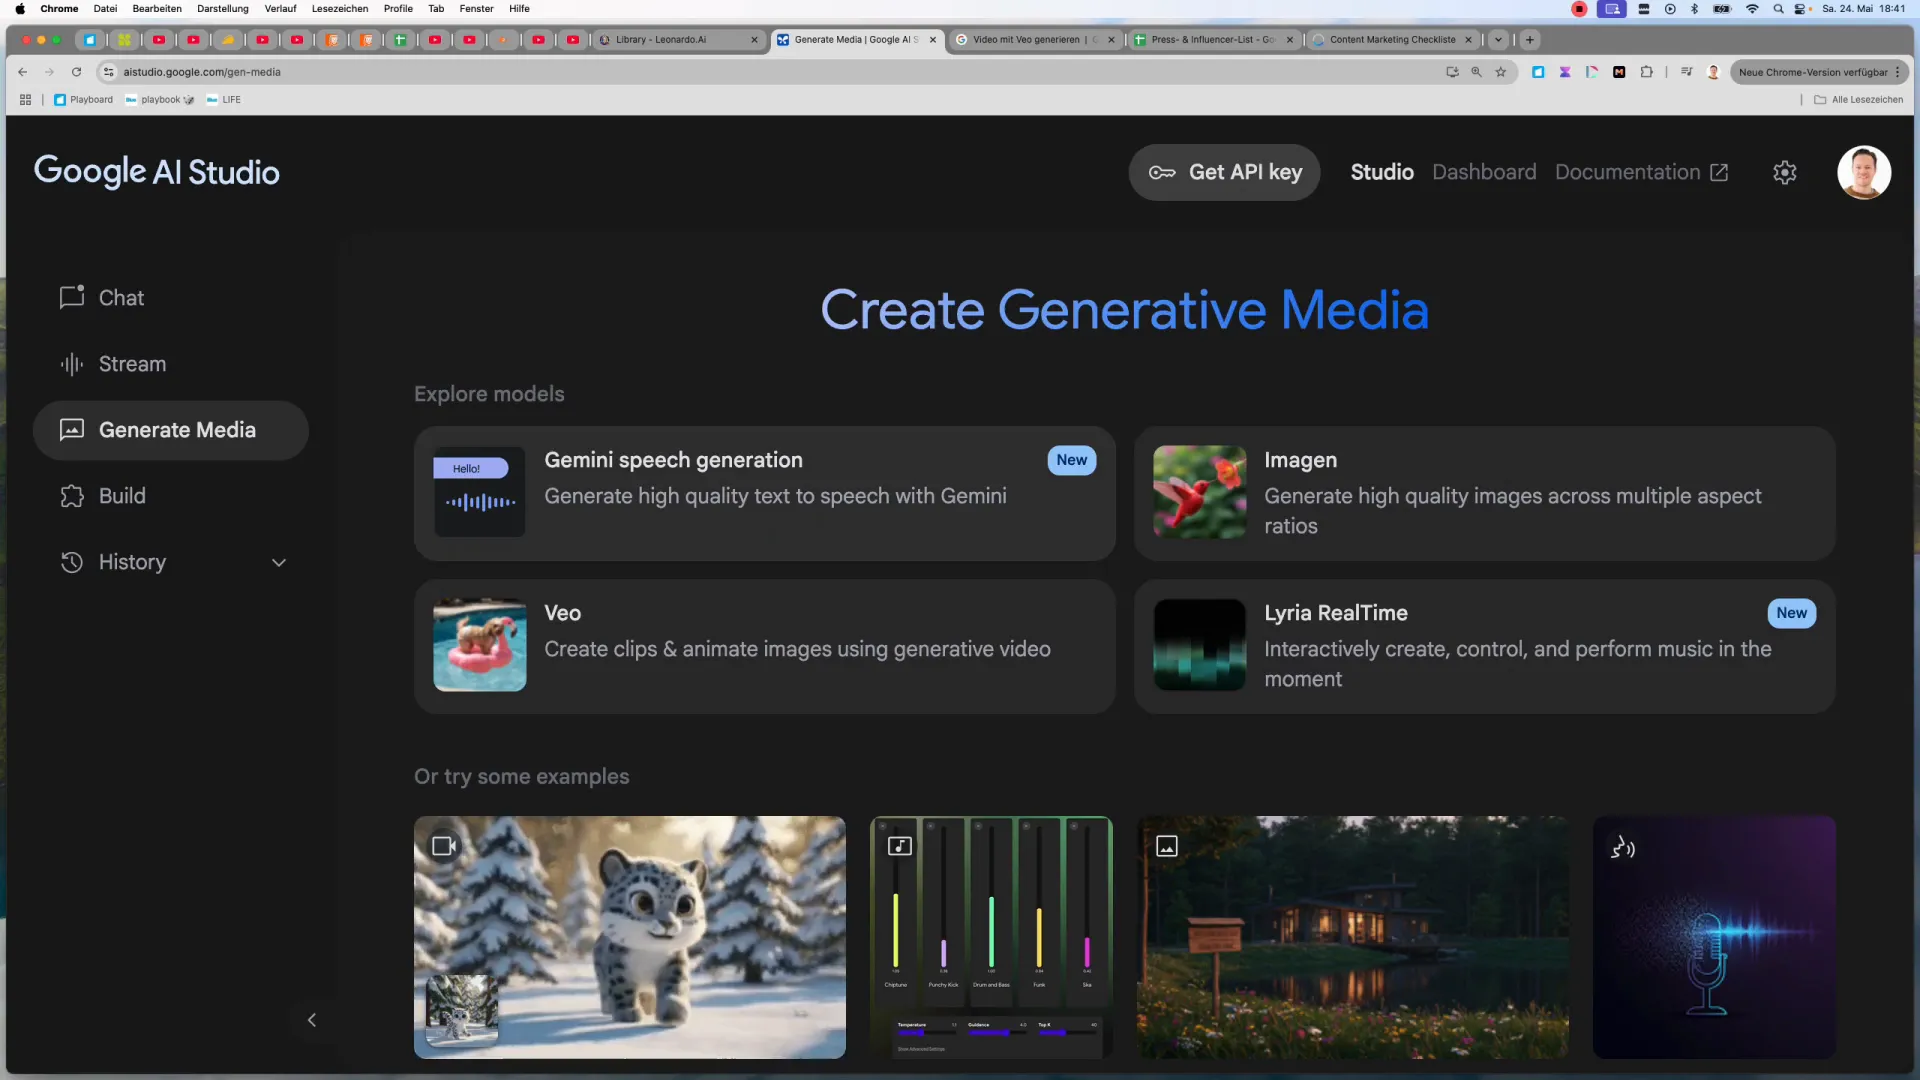
Task: Click the address bar URL
Action: pyautogui.click(x=202, y=72)
